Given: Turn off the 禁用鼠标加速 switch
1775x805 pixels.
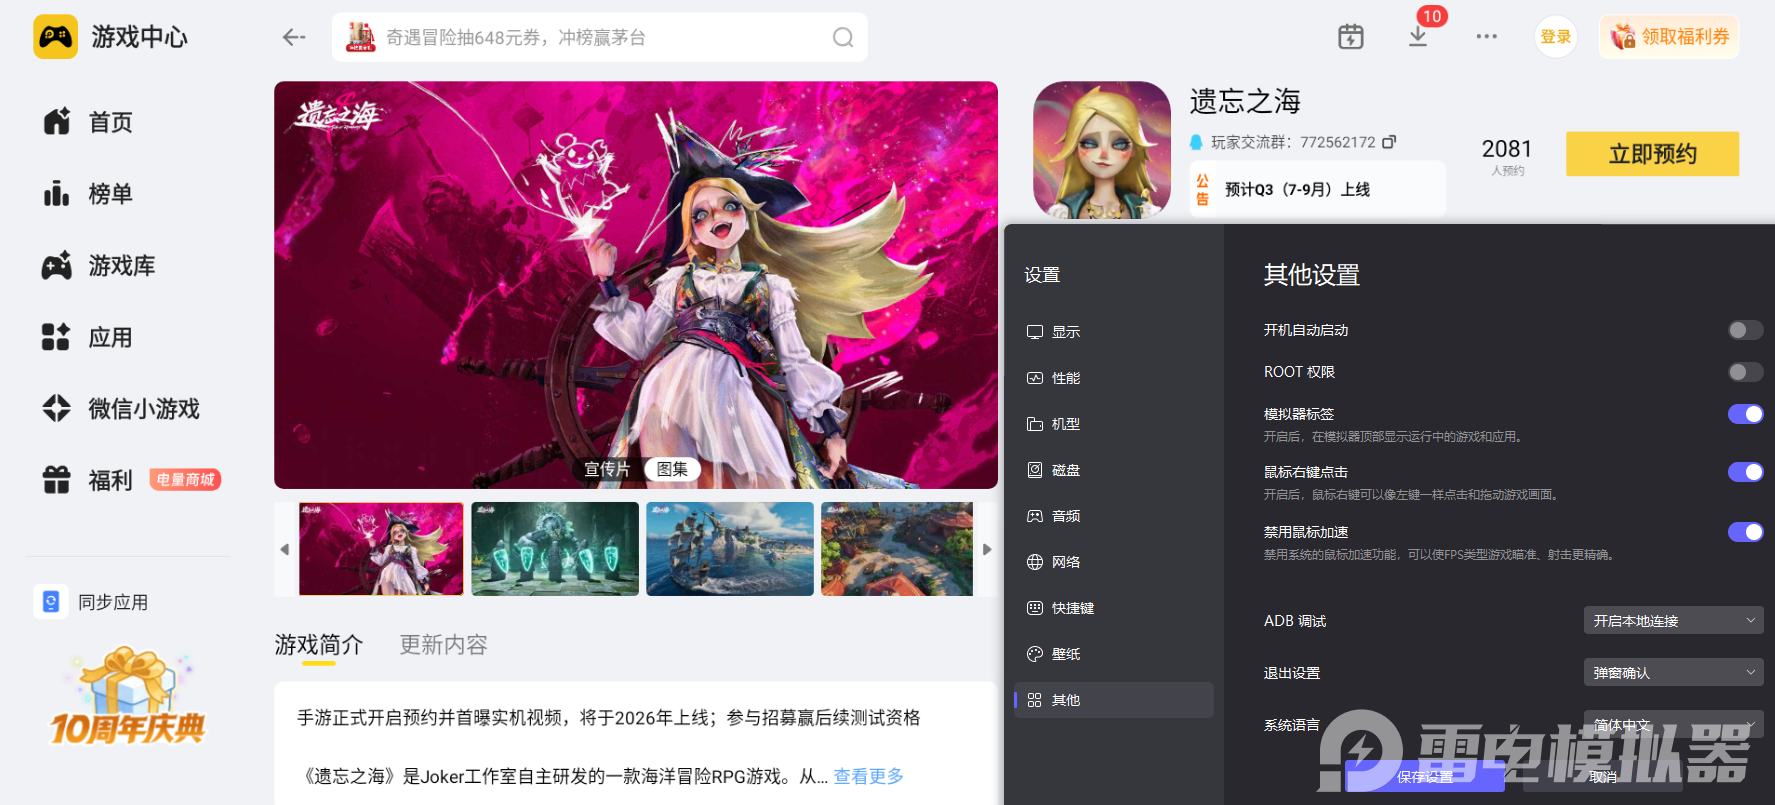Looking at the screenshot, I should pyautogui.click(x=1746, y=532).
